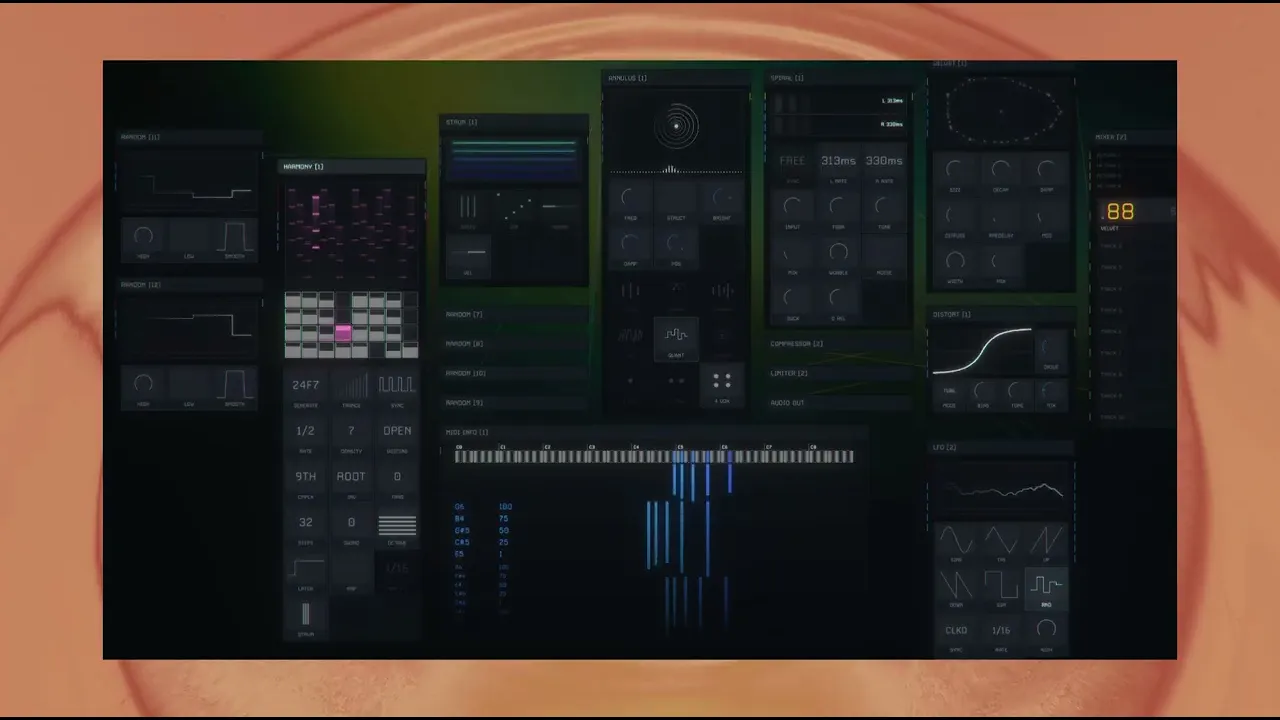
Task: Open the 1/16 rate selector in LFO
Action: point(1001,630)
